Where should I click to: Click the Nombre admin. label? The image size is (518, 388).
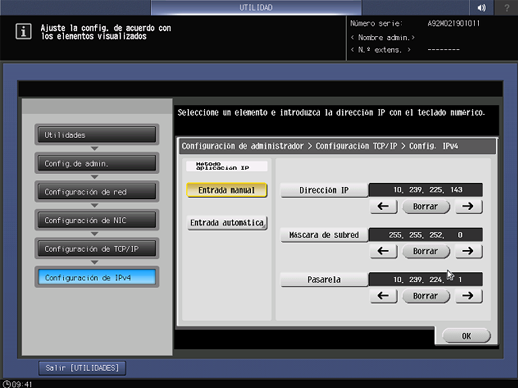pos(383,37)
